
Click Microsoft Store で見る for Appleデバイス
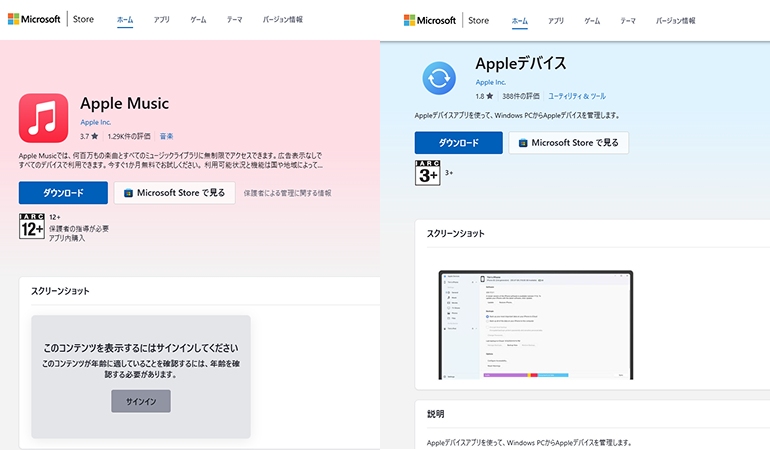click(x=569, y=142)
